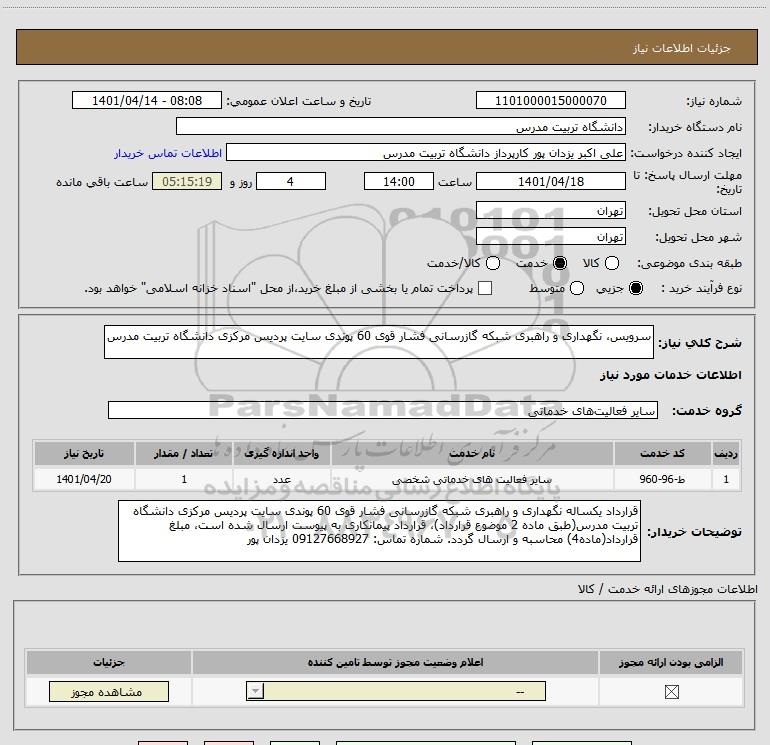Click the نوع فرآیند خرید label
Viewport: 770px width, 745px height.
(x=701, y=288)
